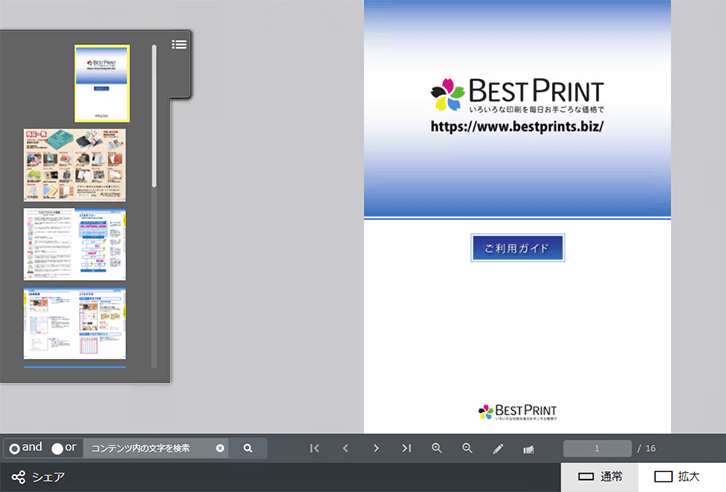This screenshot has width=726, height=492.
Task: Go to the previous page
Action: [x=345, y=448]
